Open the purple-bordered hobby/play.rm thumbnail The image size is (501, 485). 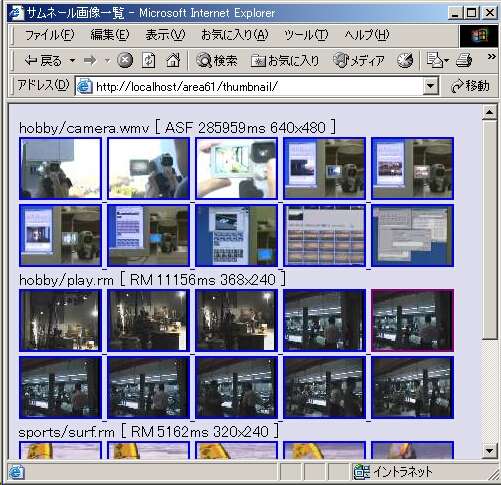coord(412,320)
